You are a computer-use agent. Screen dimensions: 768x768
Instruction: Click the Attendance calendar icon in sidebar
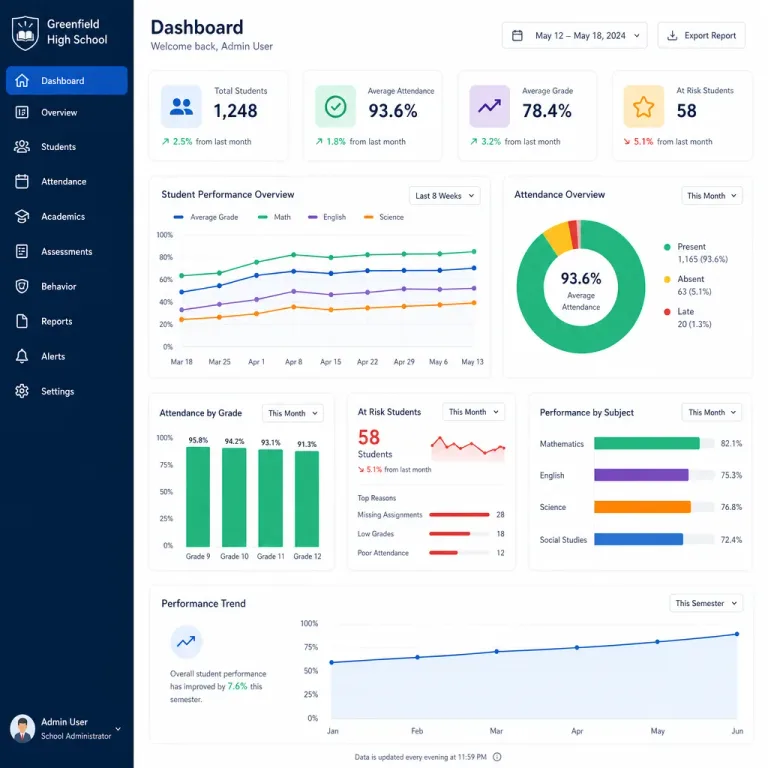click(22, 181)
